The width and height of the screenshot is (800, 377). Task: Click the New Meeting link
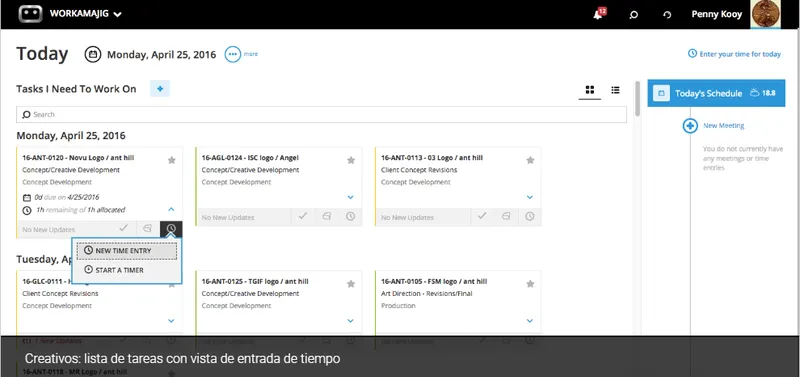click(x=723, y=125)
